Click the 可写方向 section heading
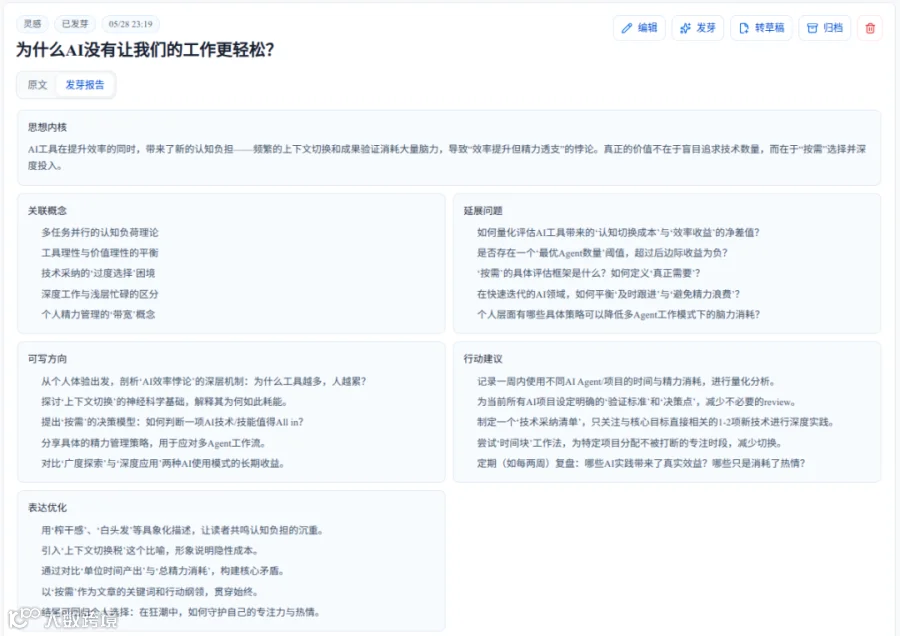Screen dimensions: 900x636 tap(48, 359)
